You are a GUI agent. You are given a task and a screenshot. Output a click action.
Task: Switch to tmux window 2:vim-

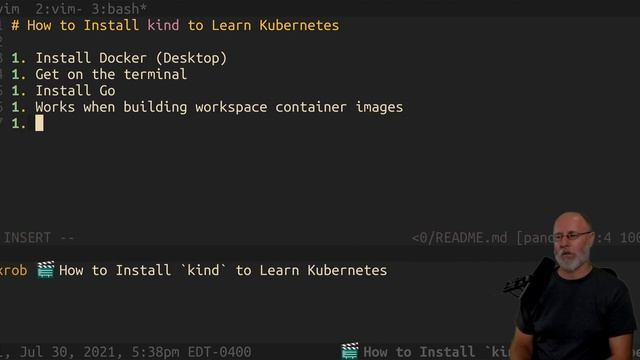59,8
